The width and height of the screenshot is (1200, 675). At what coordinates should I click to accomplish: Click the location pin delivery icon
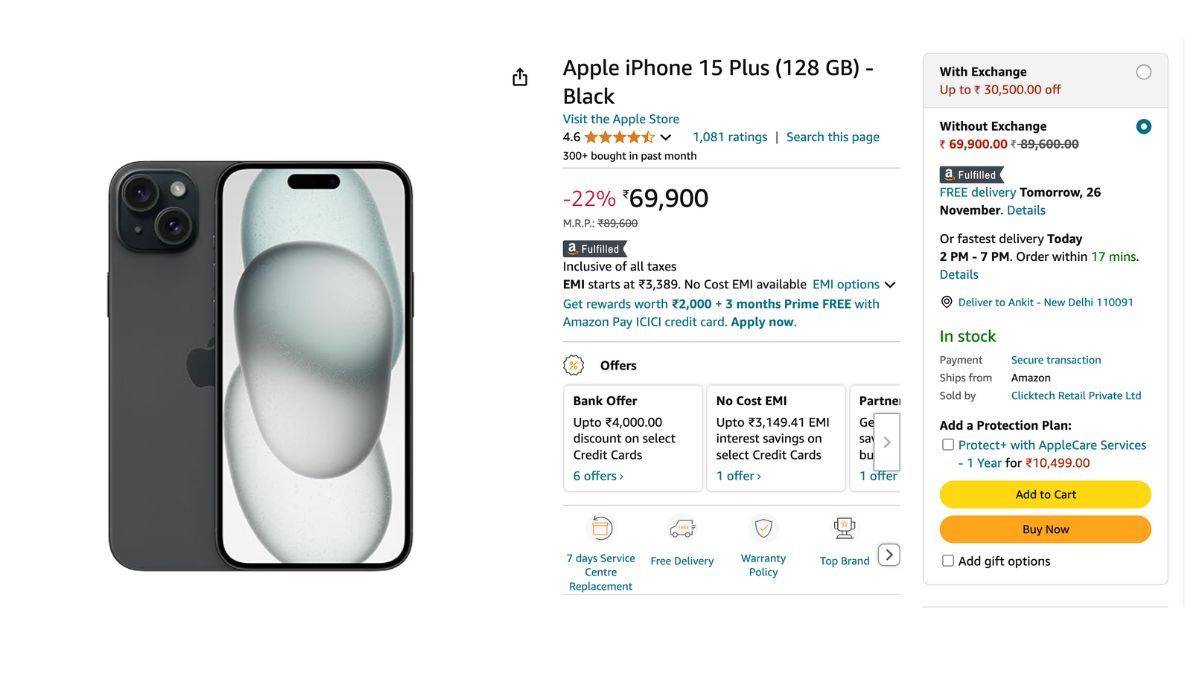[x=946, y=302]
